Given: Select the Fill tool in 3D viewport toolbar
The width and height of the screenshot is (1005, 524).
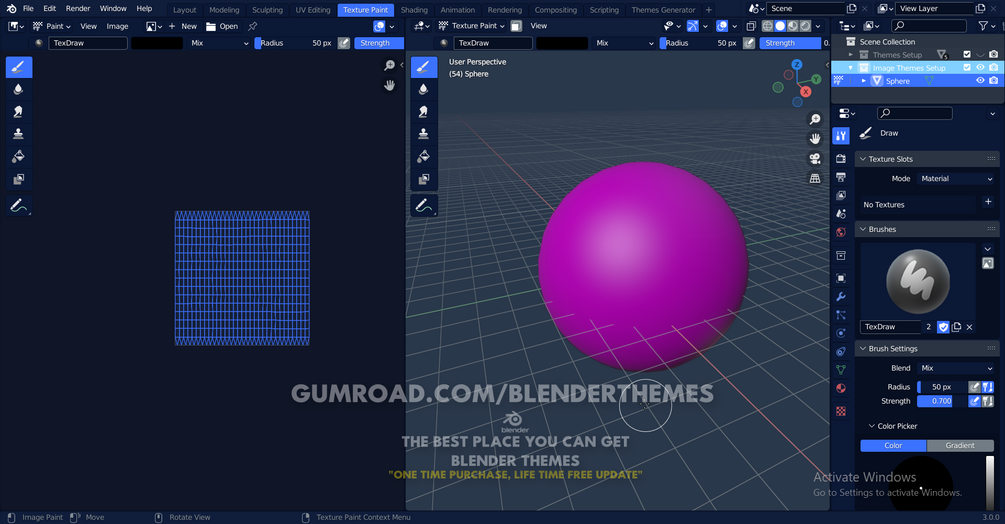Looking at the screenshot, I should (x=424, y=156).
